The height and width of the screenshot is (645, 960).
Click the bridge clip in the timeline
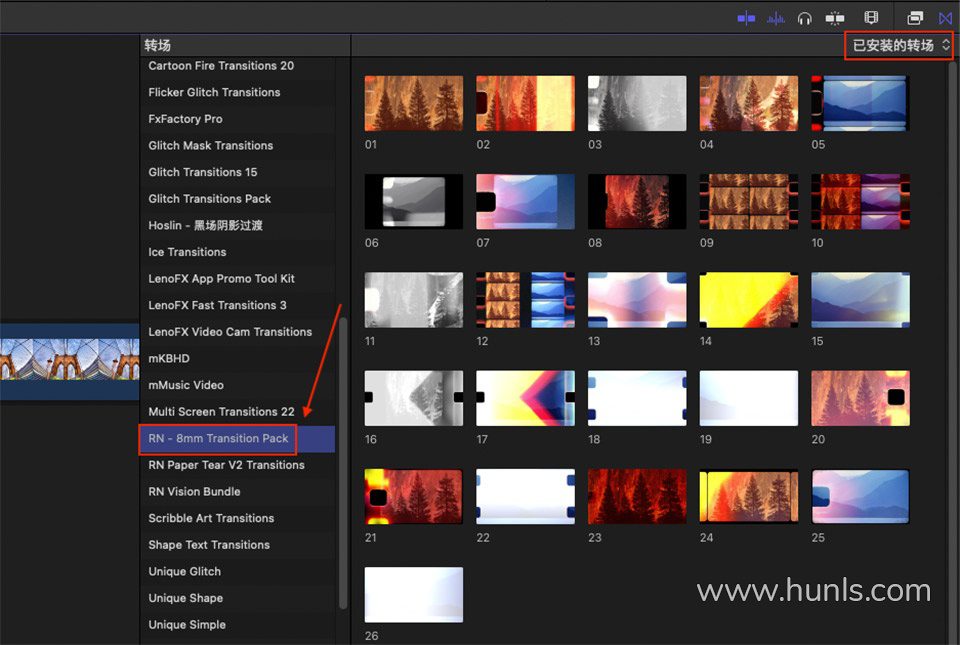pyautogui.click(x=70, y=358)
